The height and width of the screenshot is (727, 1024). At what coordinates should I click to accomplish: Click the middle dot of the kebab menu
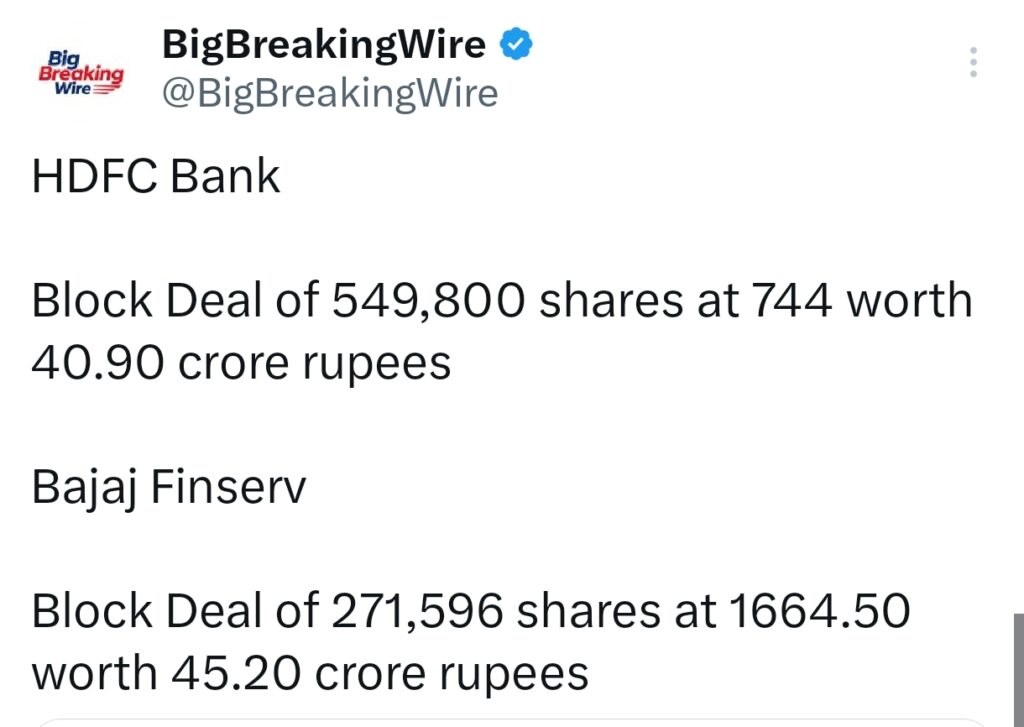(x=972, y=62)
